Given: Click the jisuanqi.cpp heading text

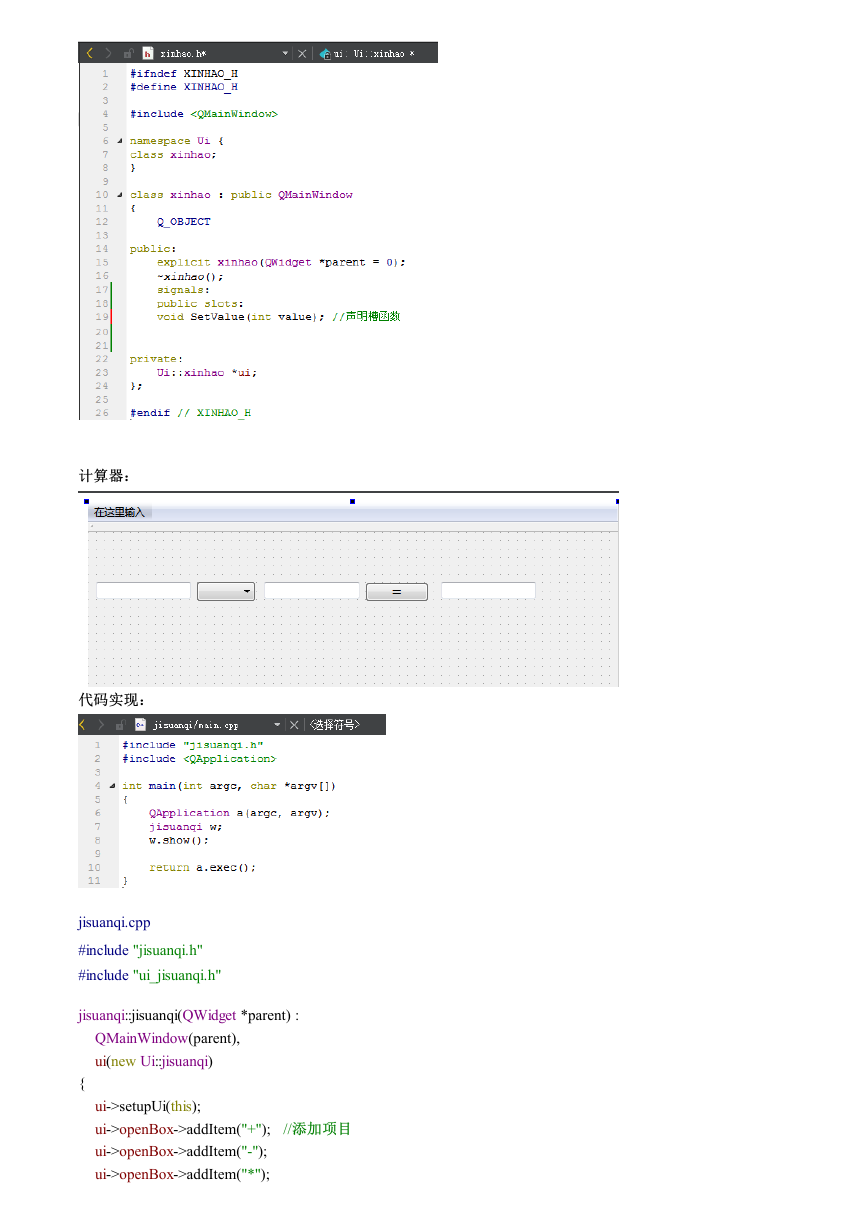Looking at the screenshot, I should (114, 922).
